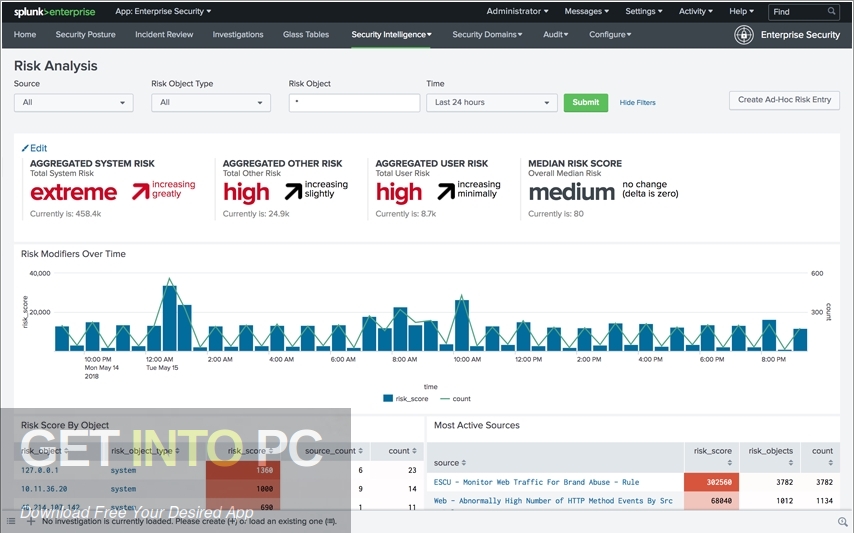Open the Investigations tab
The width and height of the screenshot is (854, 533).
coord(238,34)
